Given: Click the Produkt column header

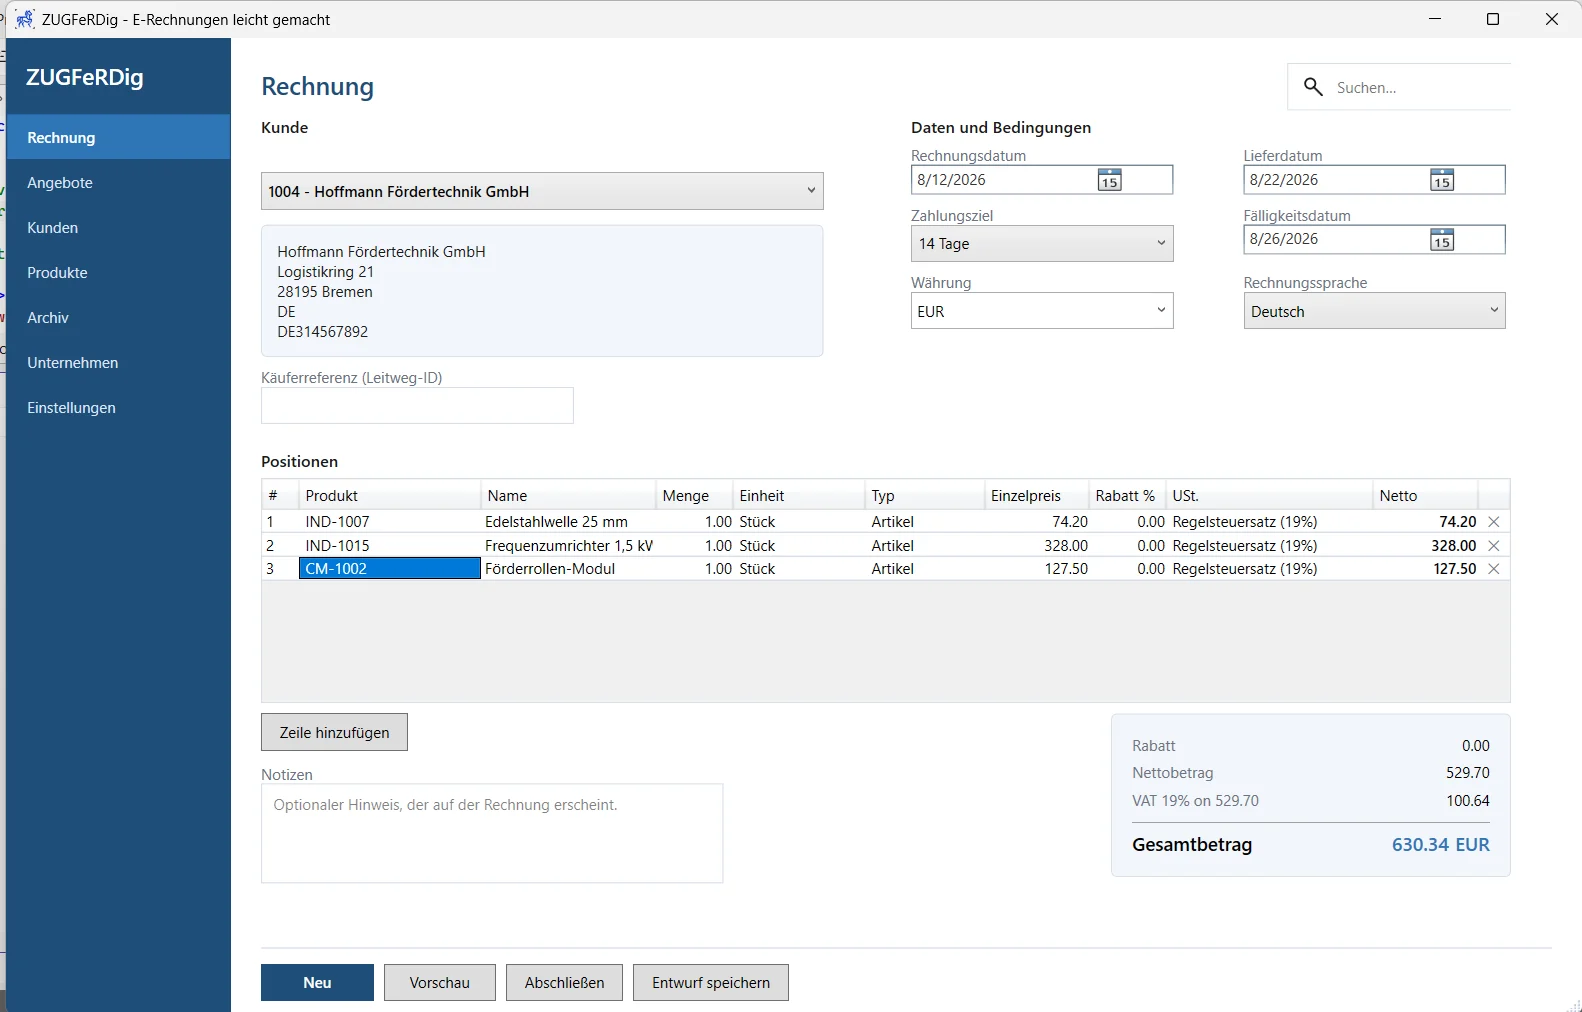Looking at the screenshot, I should (x=390, y=495).
